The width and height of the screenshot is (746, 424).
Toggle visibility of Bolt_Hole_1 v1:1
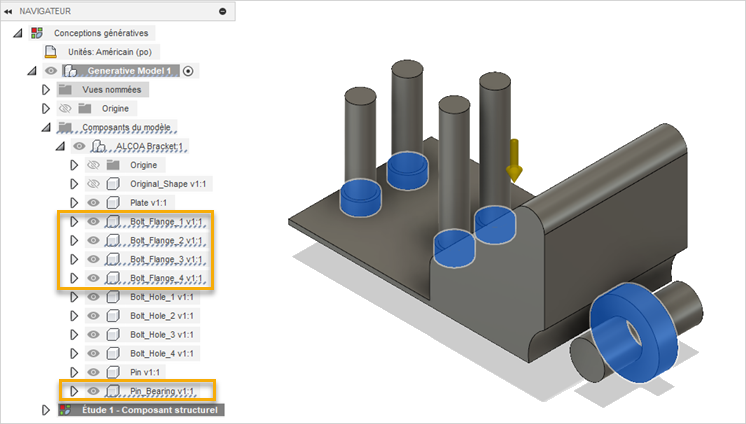coord(94,297)
